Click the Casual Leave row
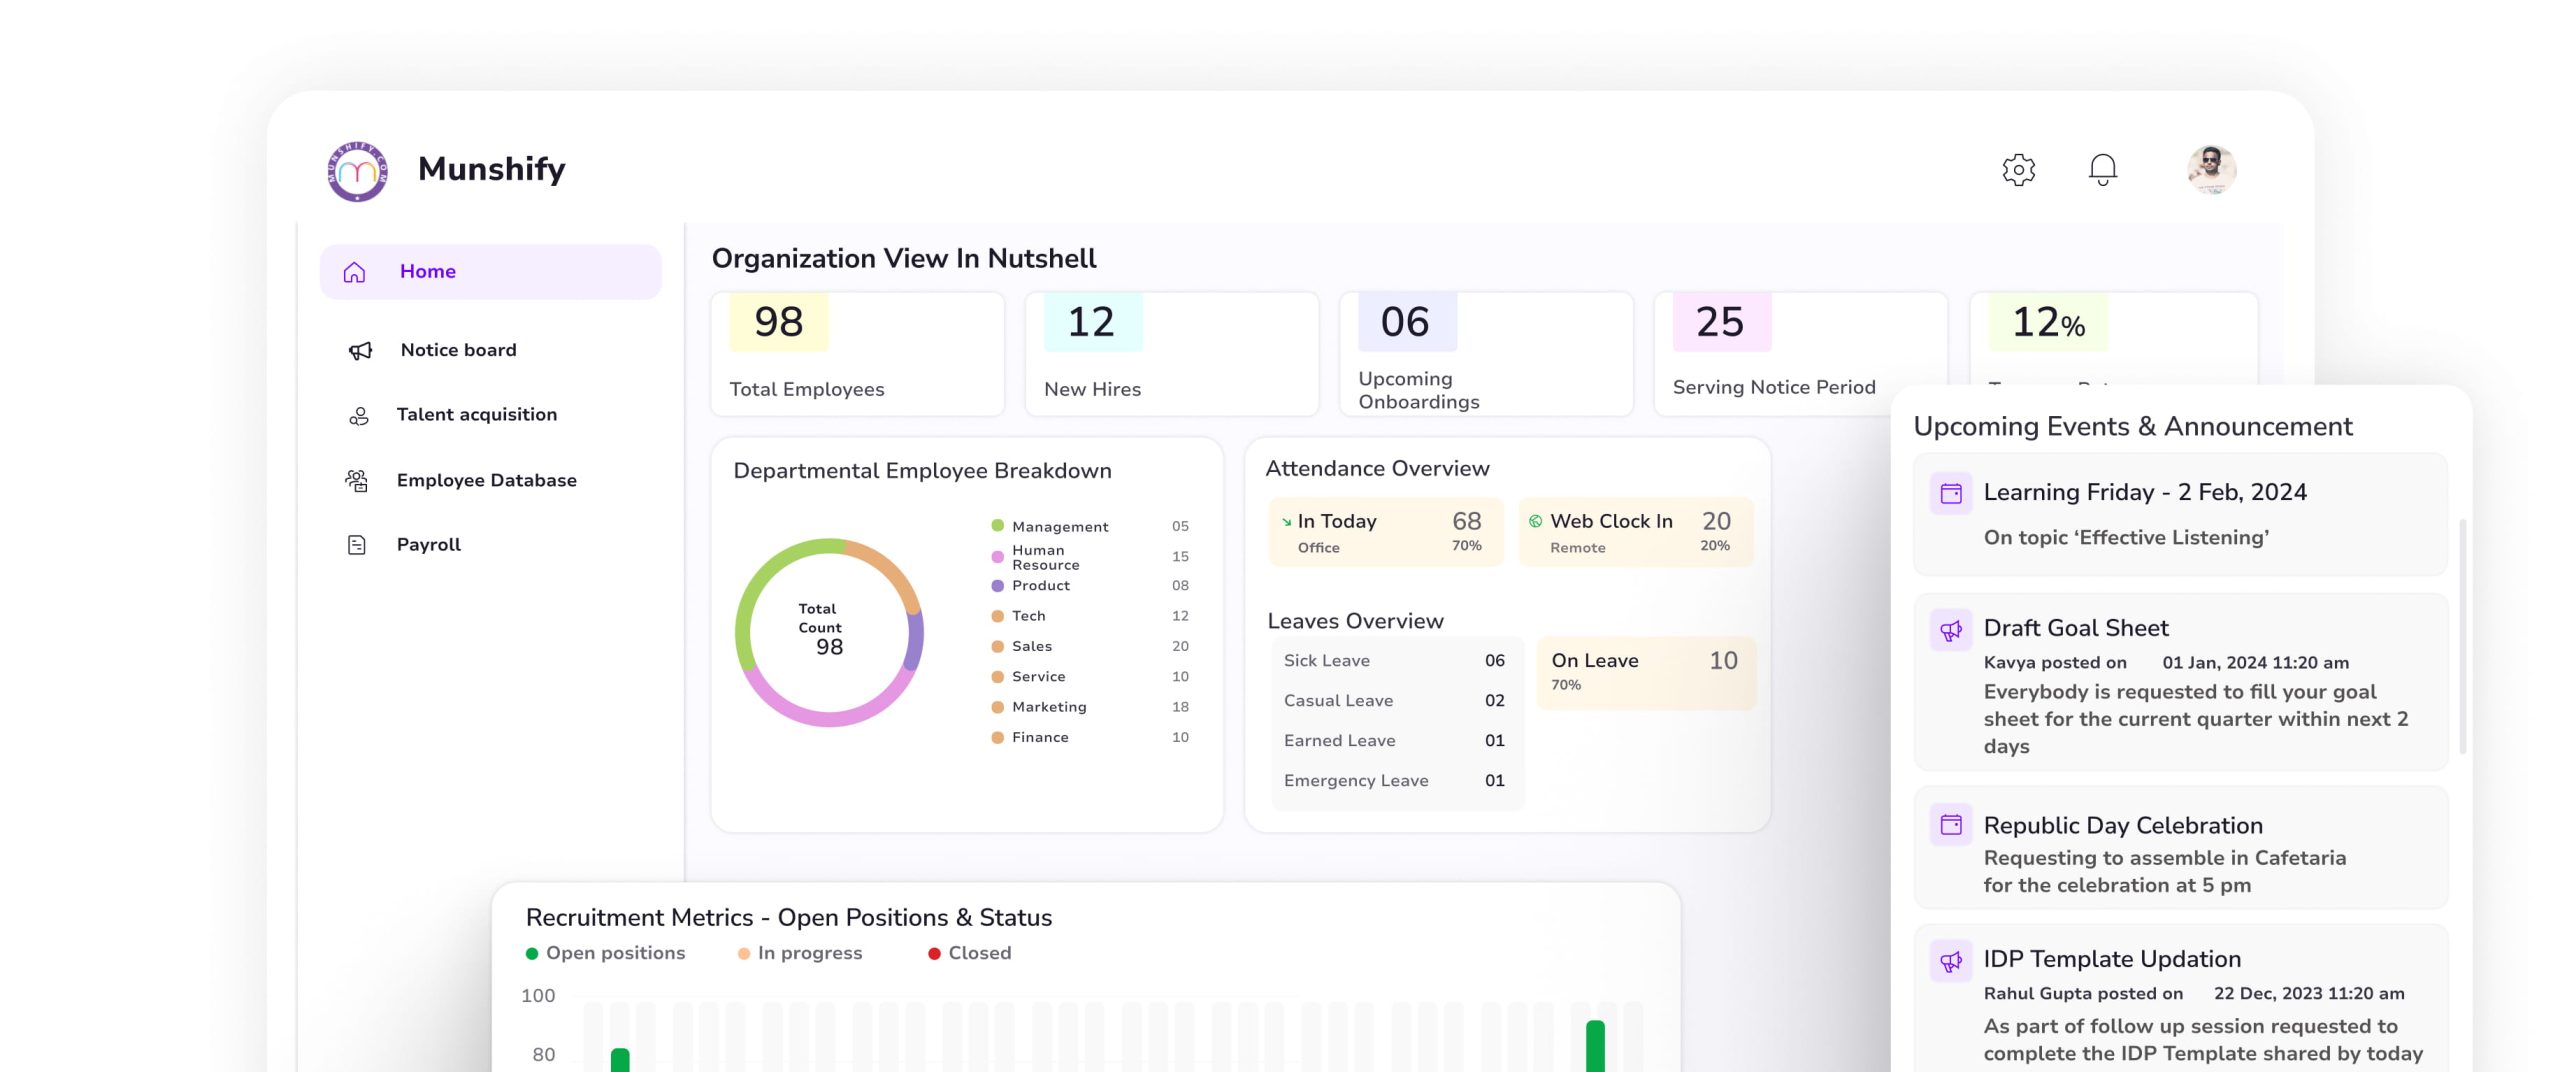This screenshot has width=2560, height=1072. click(1395, 701)
